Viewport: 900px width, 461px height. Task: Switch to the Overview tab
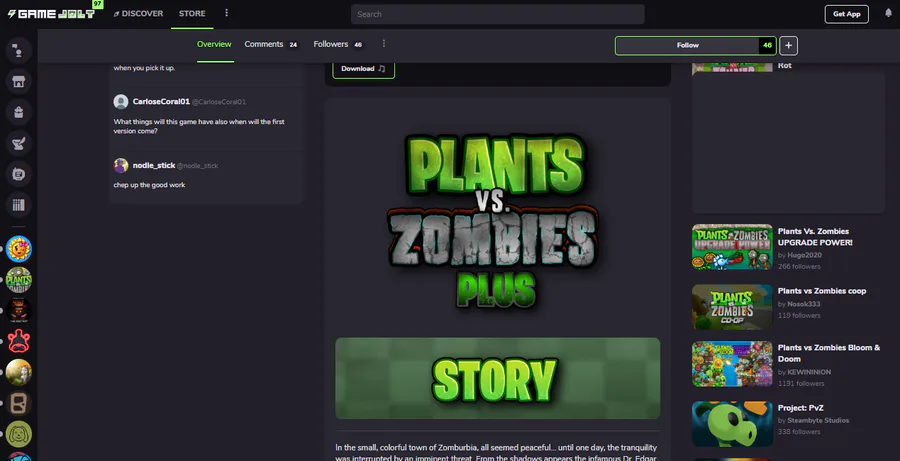point(214,44)
